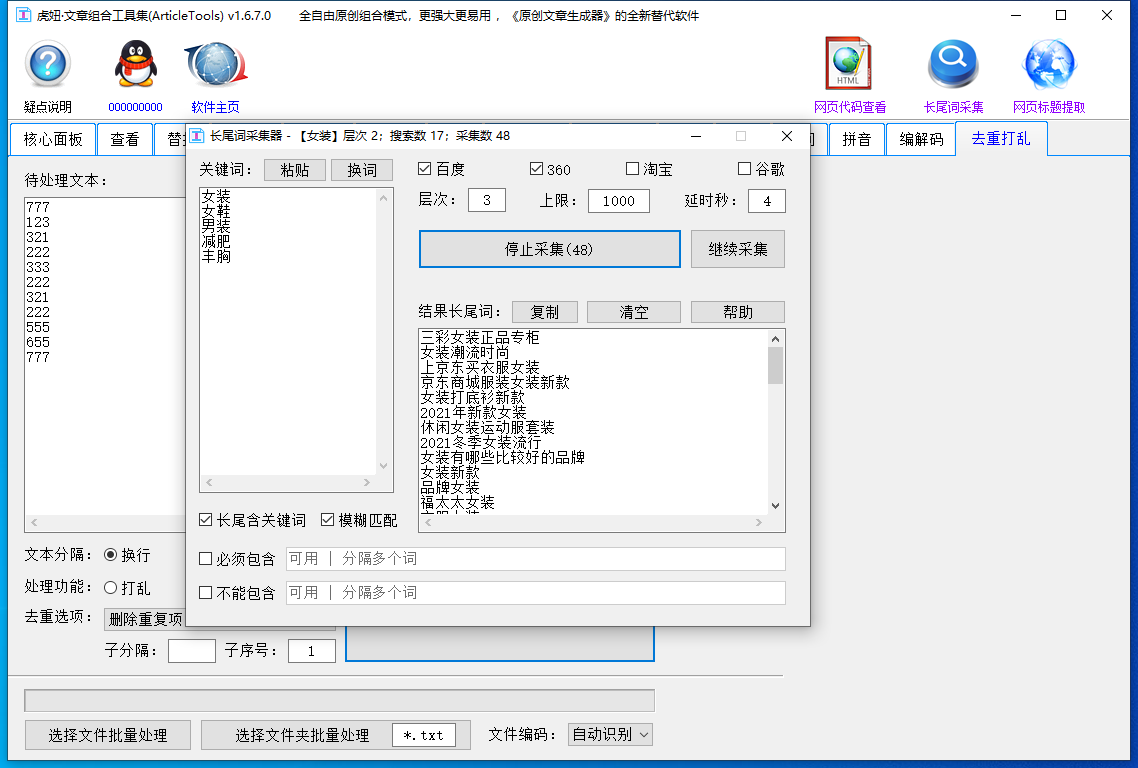Click the 上限 1000 input field
Screen dimensions: 1138x768
[x=618, y=200]
